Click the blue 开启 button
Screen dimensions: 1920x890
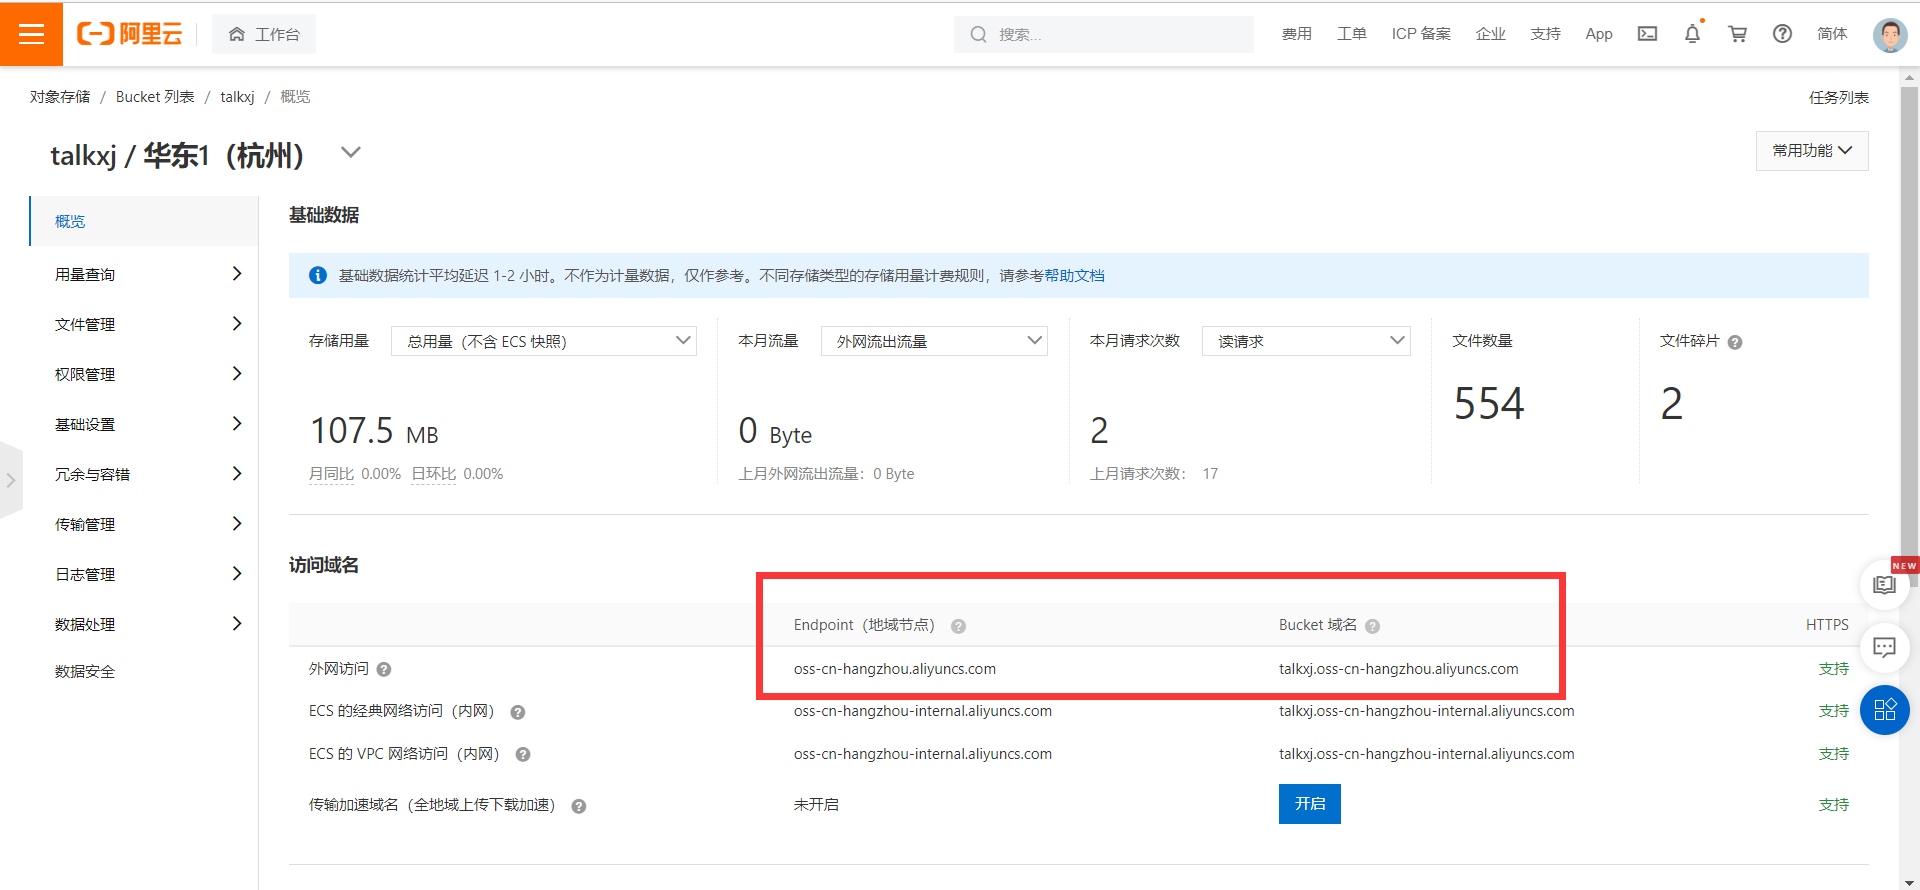(x=1310, y=804)
